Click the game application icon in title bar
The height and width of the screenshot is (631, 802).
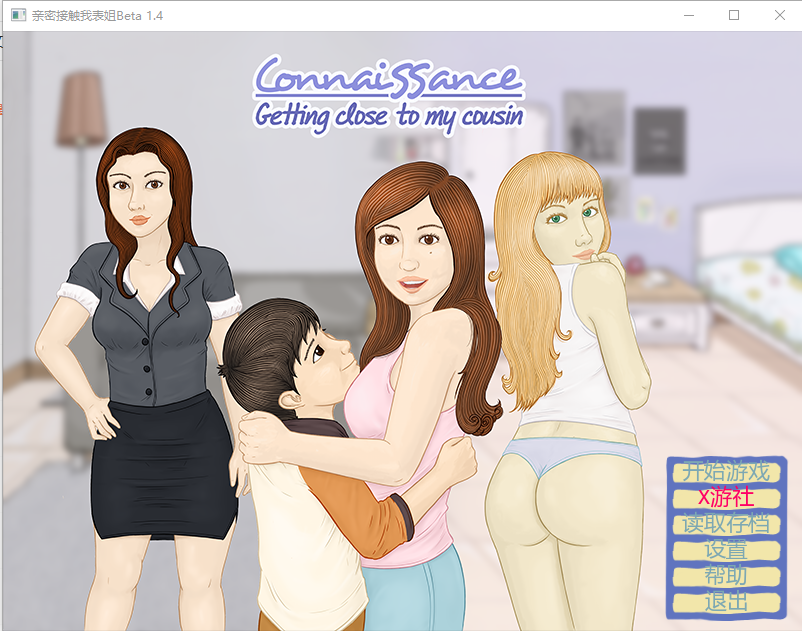17,15
